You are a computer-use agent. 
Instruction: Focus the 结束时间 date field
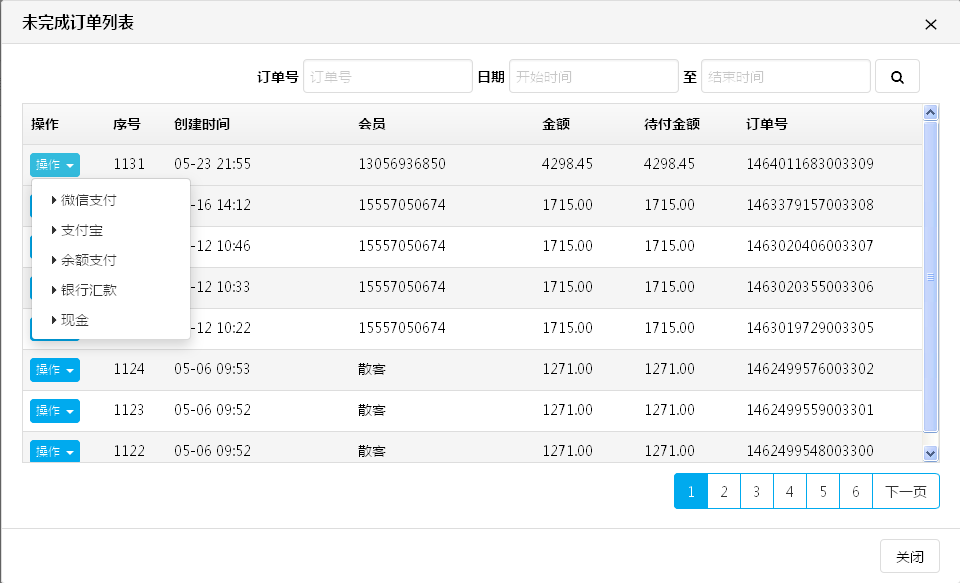point(785,76)
